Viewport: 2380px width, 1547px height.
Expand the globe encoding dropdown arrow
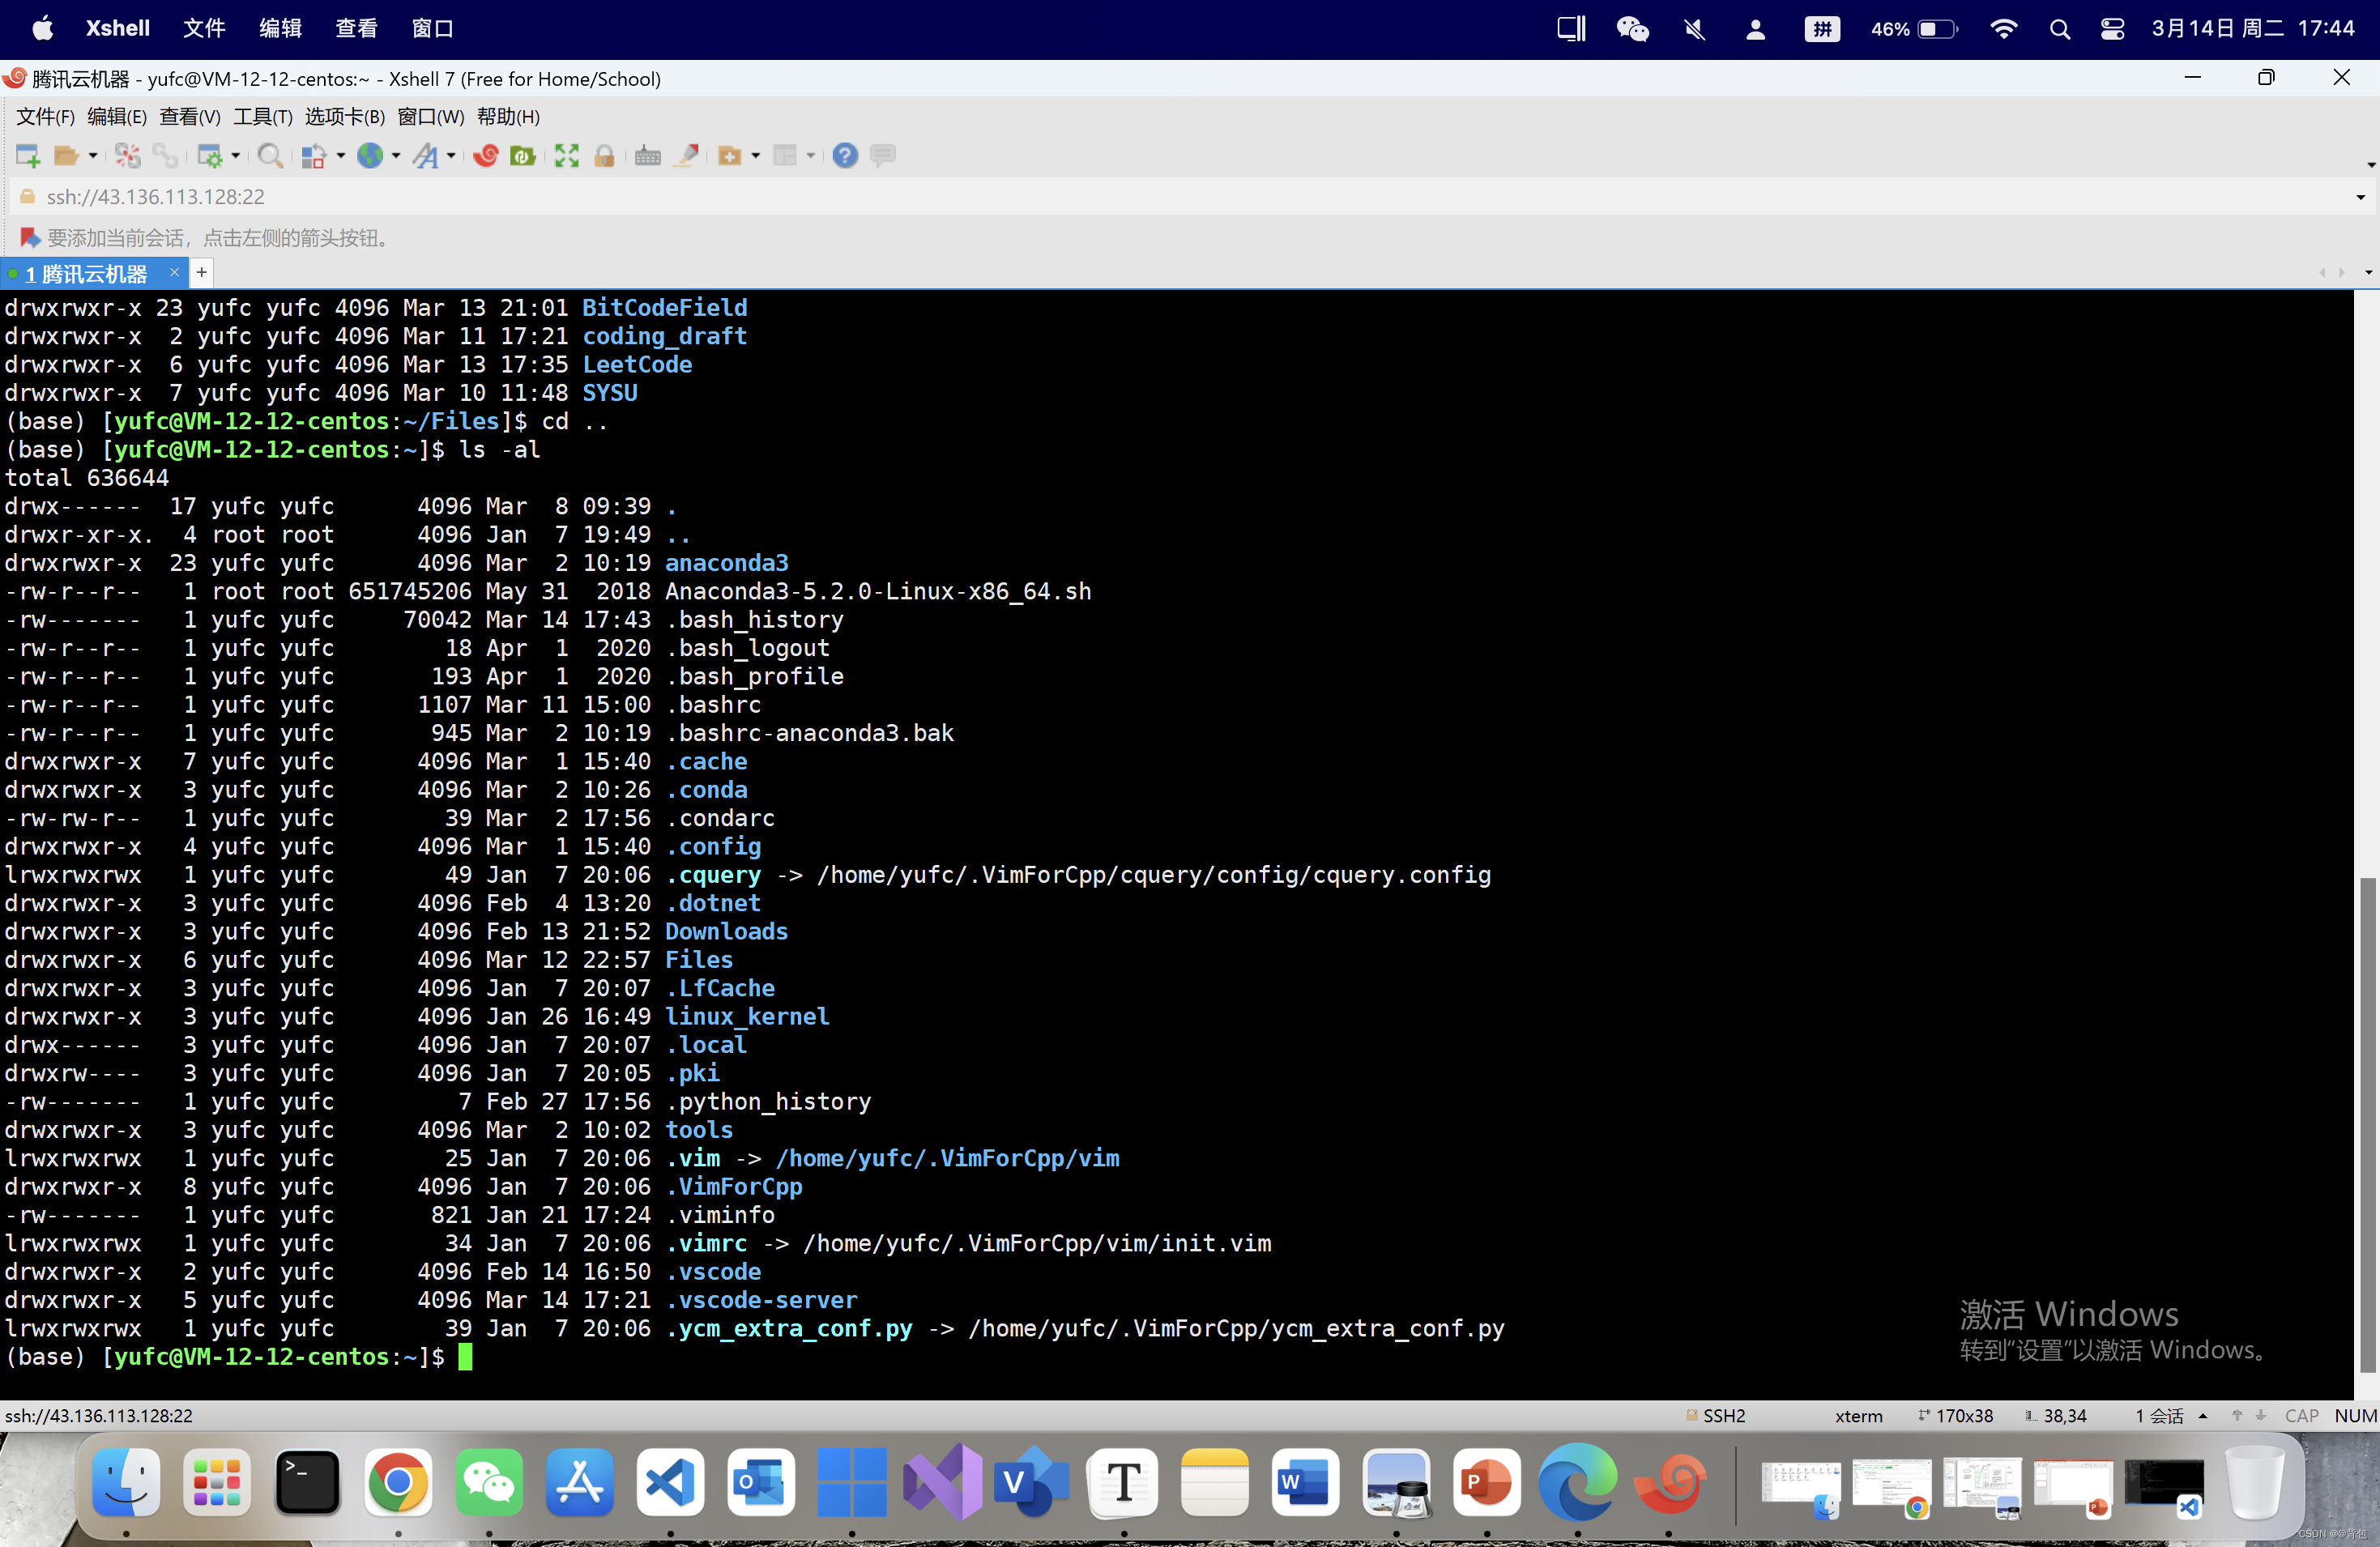[x=396, y=155]
